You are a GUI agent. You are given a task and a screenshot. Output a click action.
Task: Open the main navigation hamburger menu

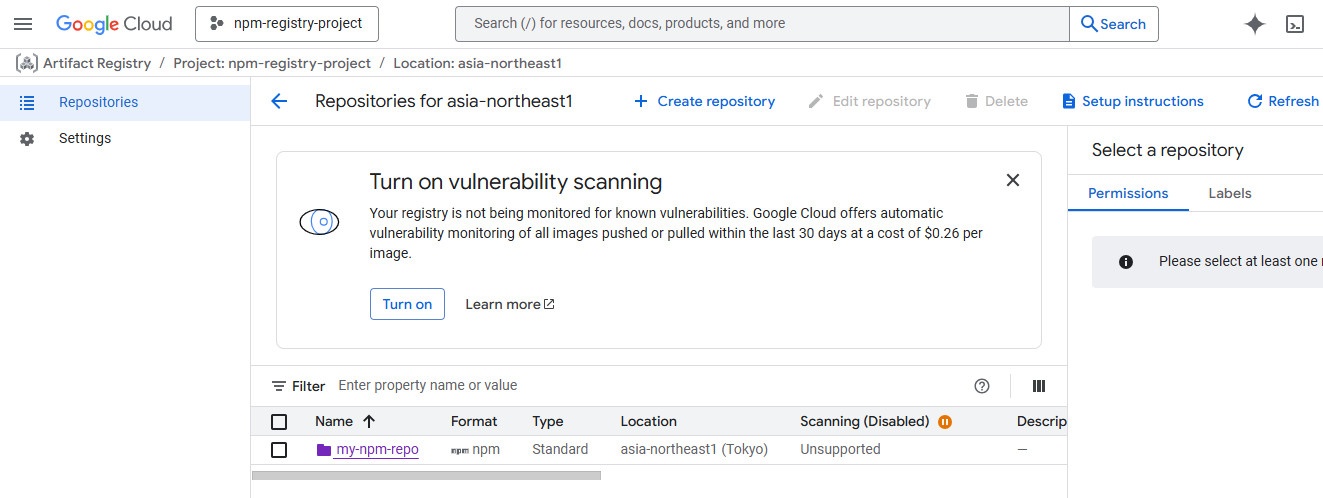(x=23, y=24)
